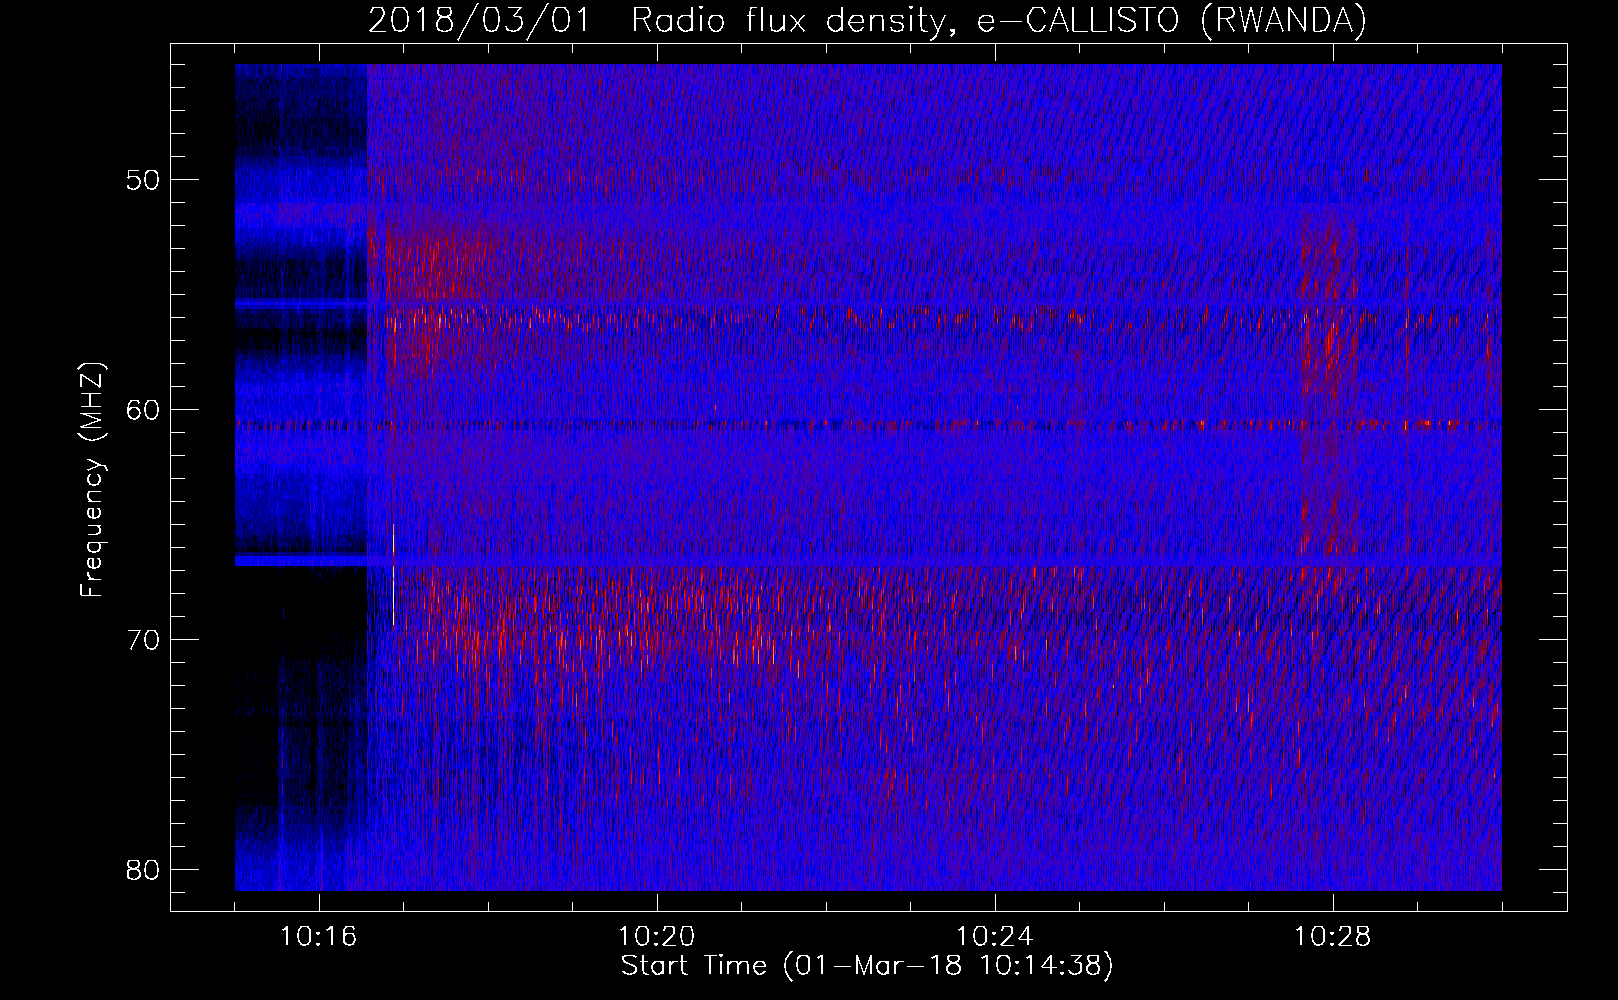
Task: Click the plot title "Radio flux density, e-CALLISTO (RWANDA)"
Action: coord(998,21)
